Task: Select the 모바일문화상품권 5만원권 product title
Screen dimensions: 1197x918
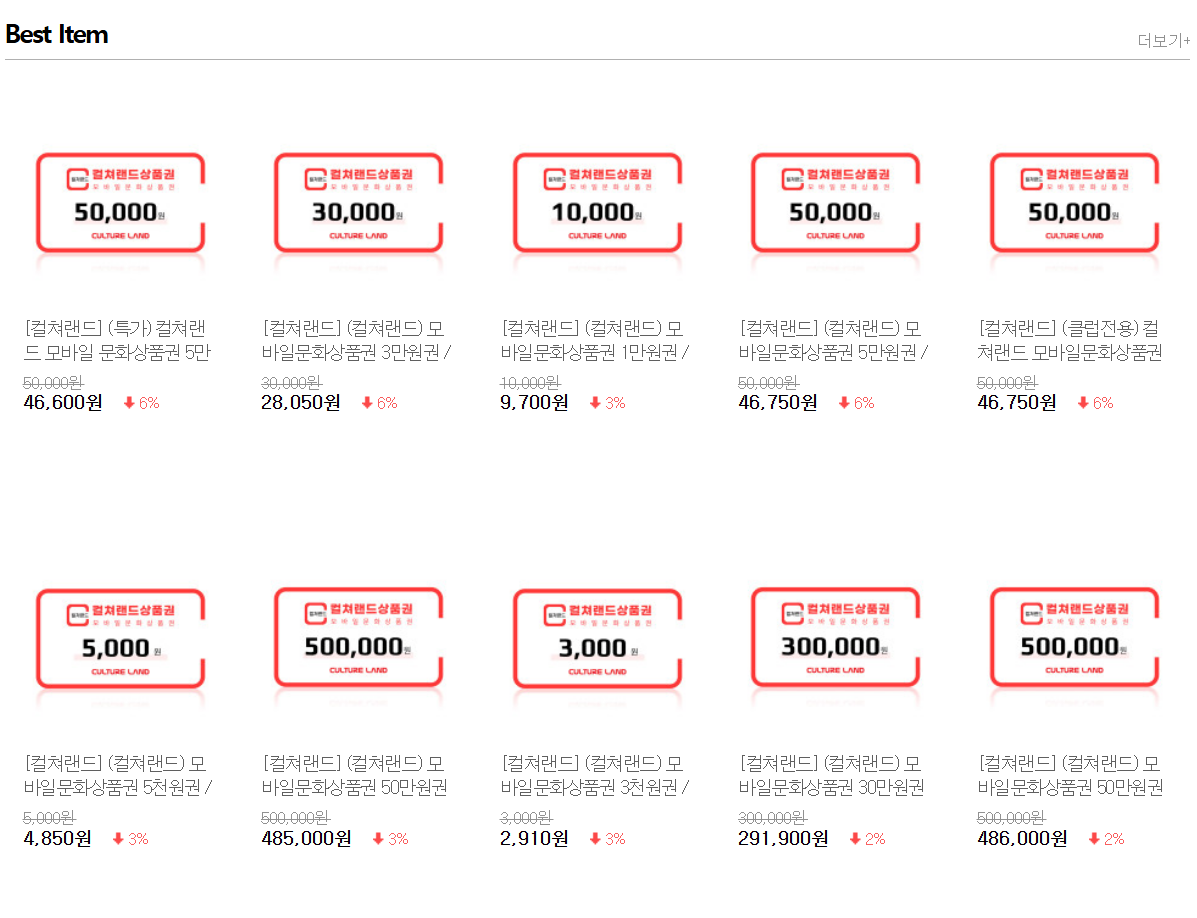Action: click(834, 340)
